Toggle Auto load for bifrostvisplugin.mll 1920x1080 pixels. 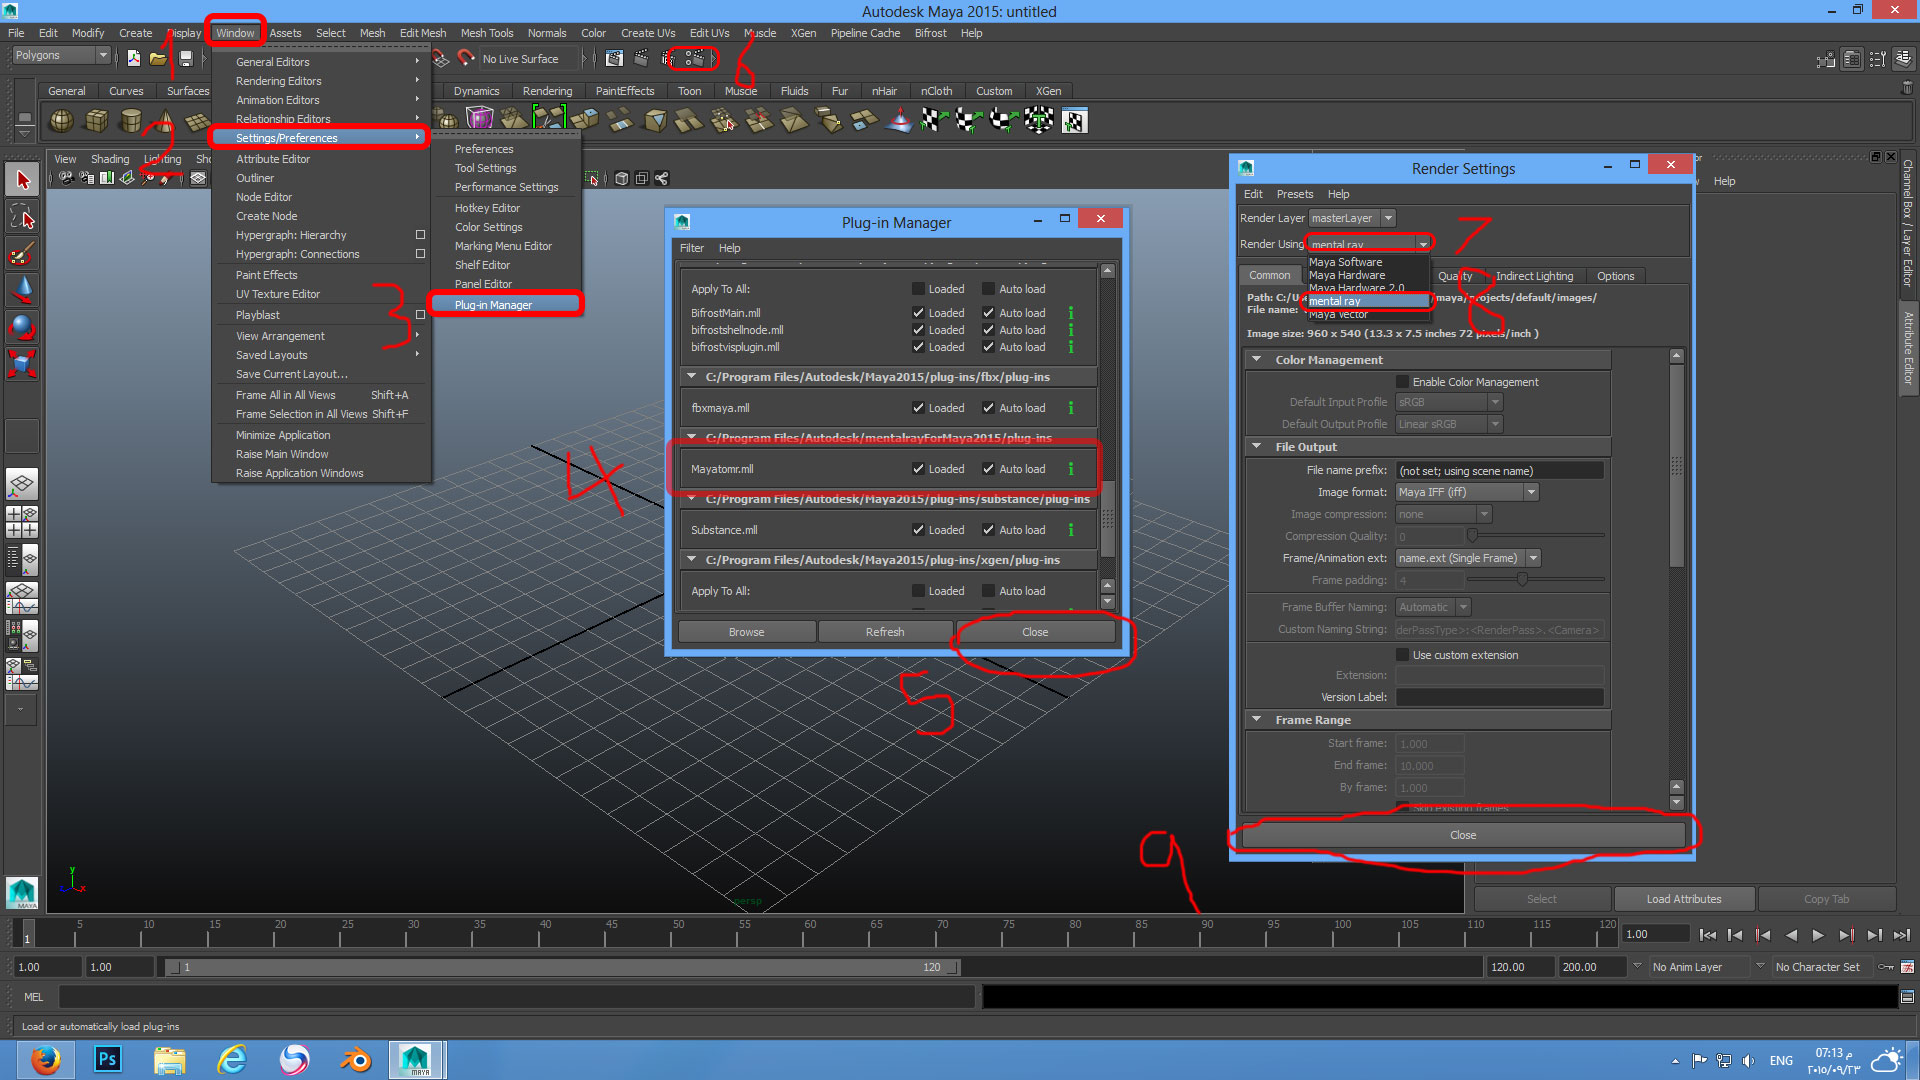(988, 347)
